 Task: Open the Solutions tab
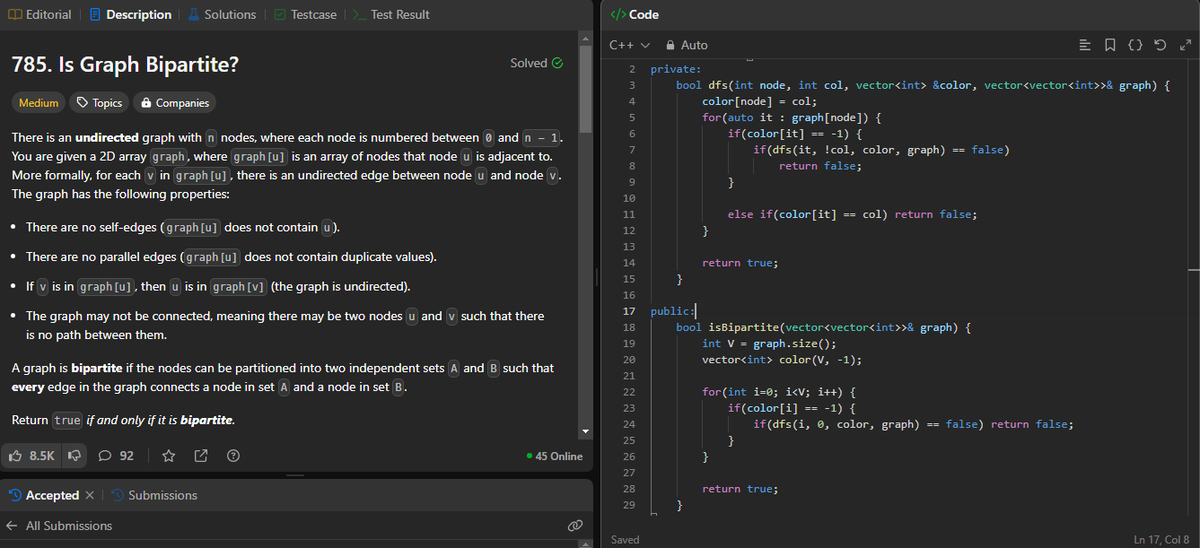pyautogui.click(x=221, y=14)
